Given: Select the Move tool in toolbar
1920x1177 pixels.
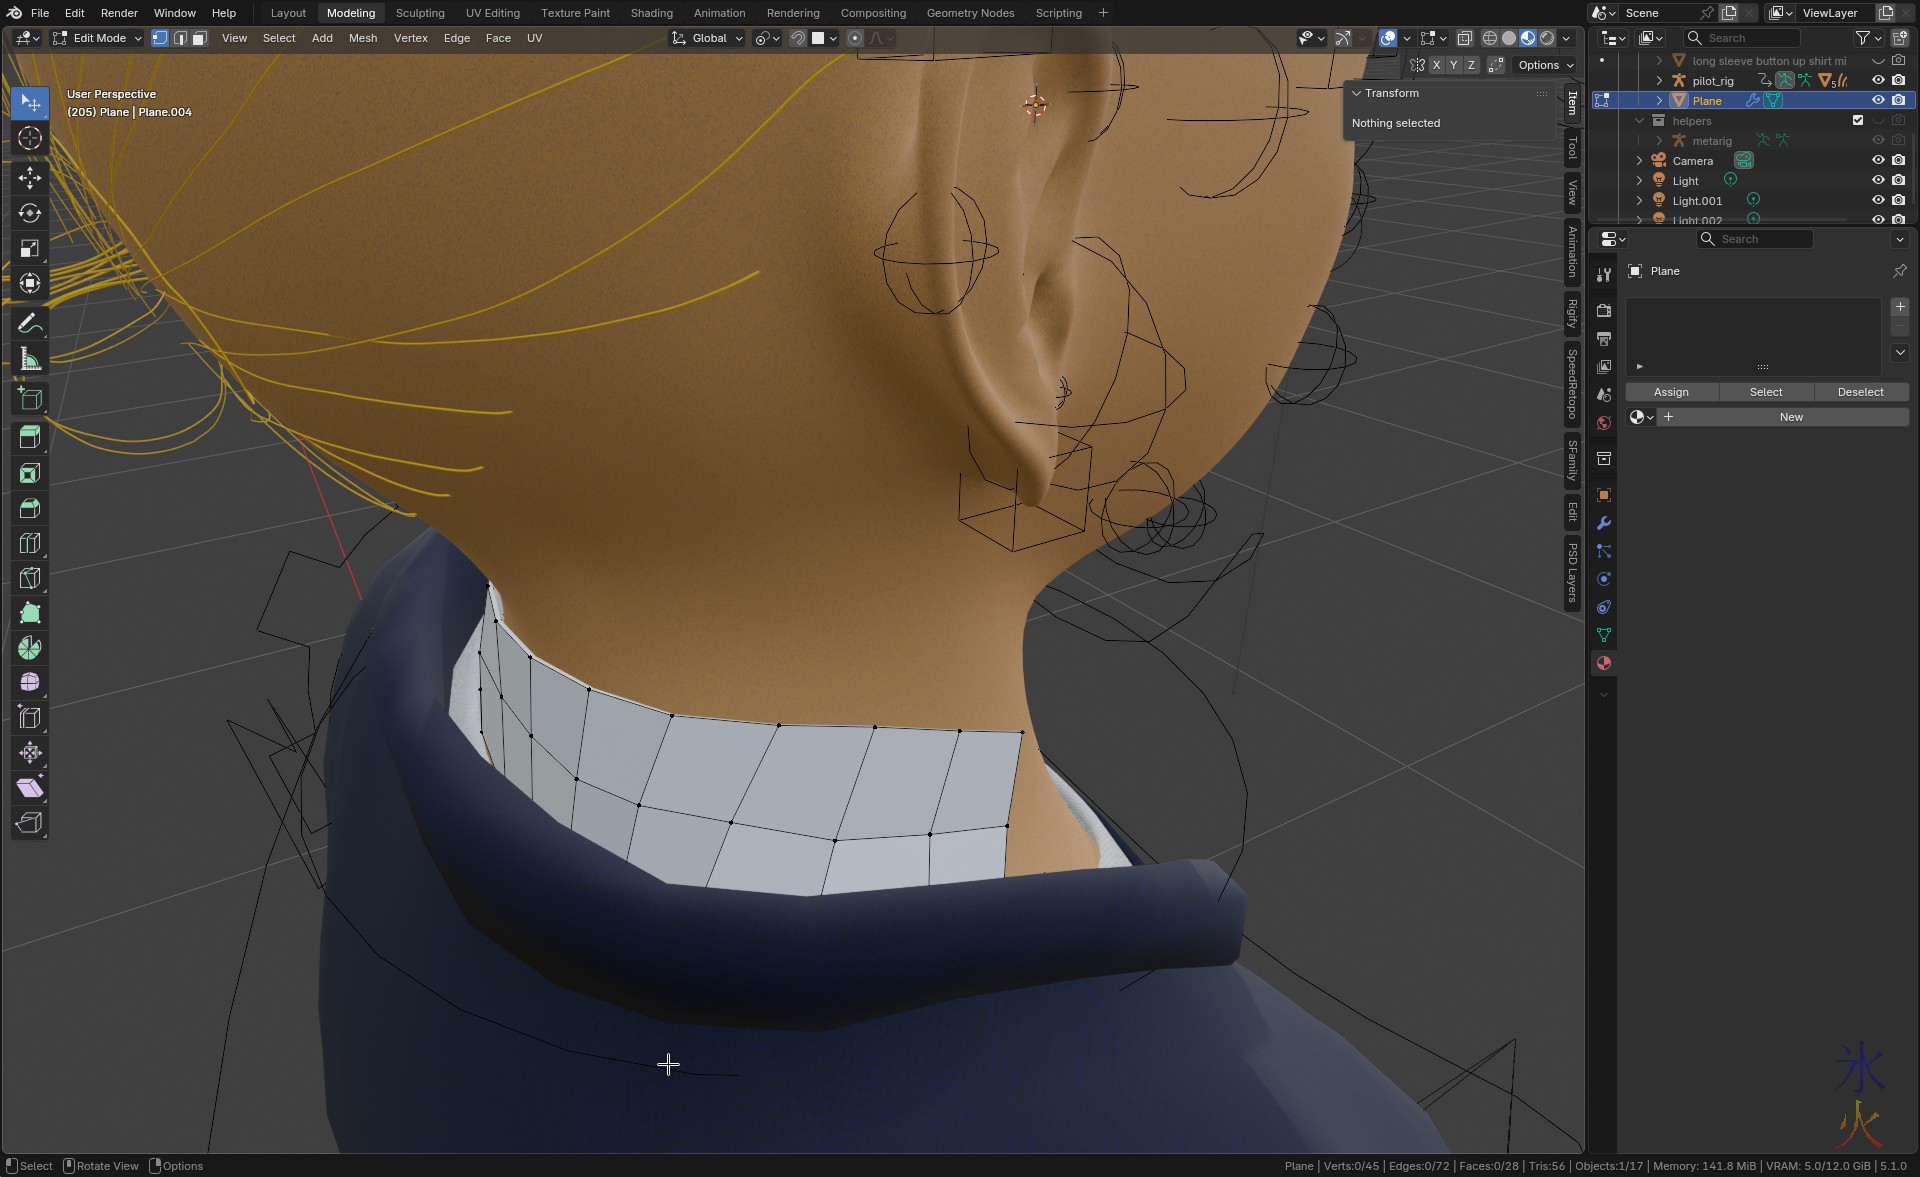Looking at the screenshot, I should [x=30, y=178].
